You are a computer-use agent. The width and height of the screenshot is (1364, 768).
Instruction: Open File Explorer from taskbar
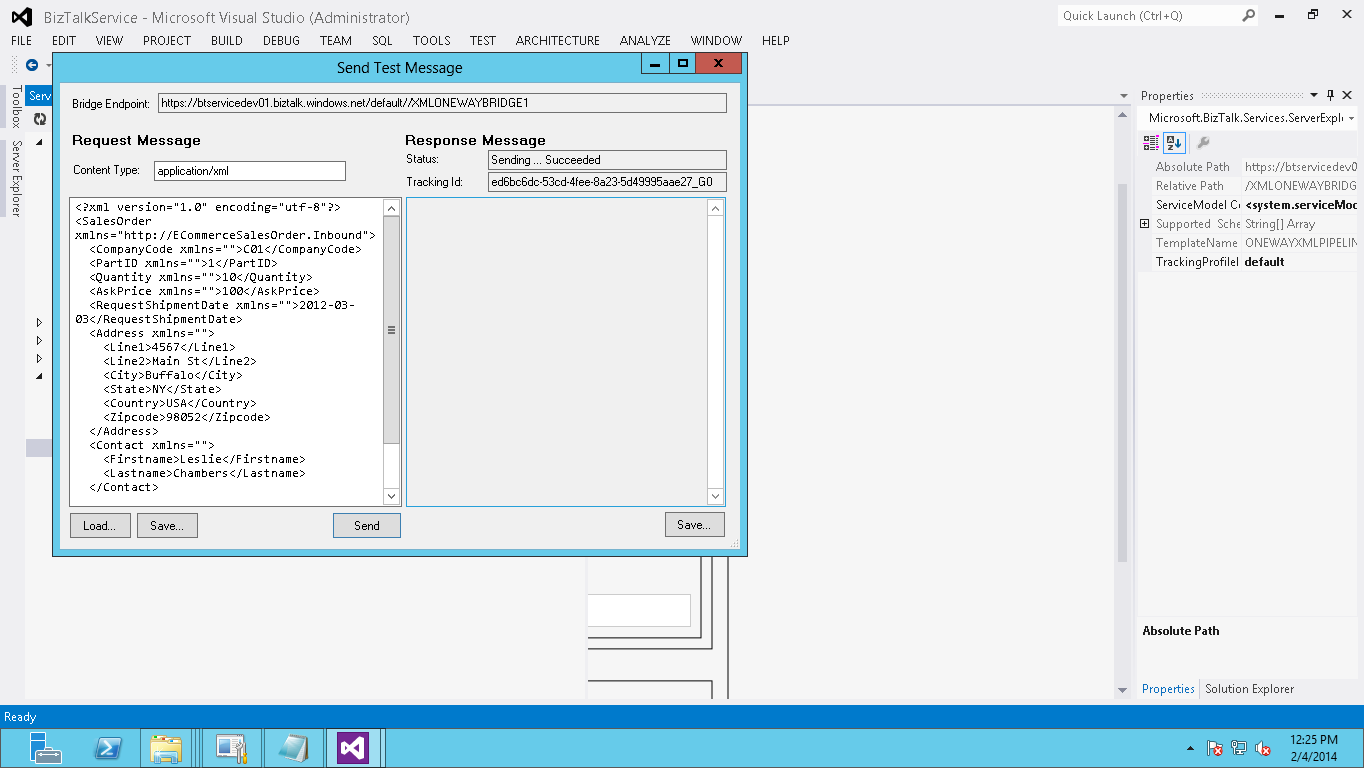[166, 748]
